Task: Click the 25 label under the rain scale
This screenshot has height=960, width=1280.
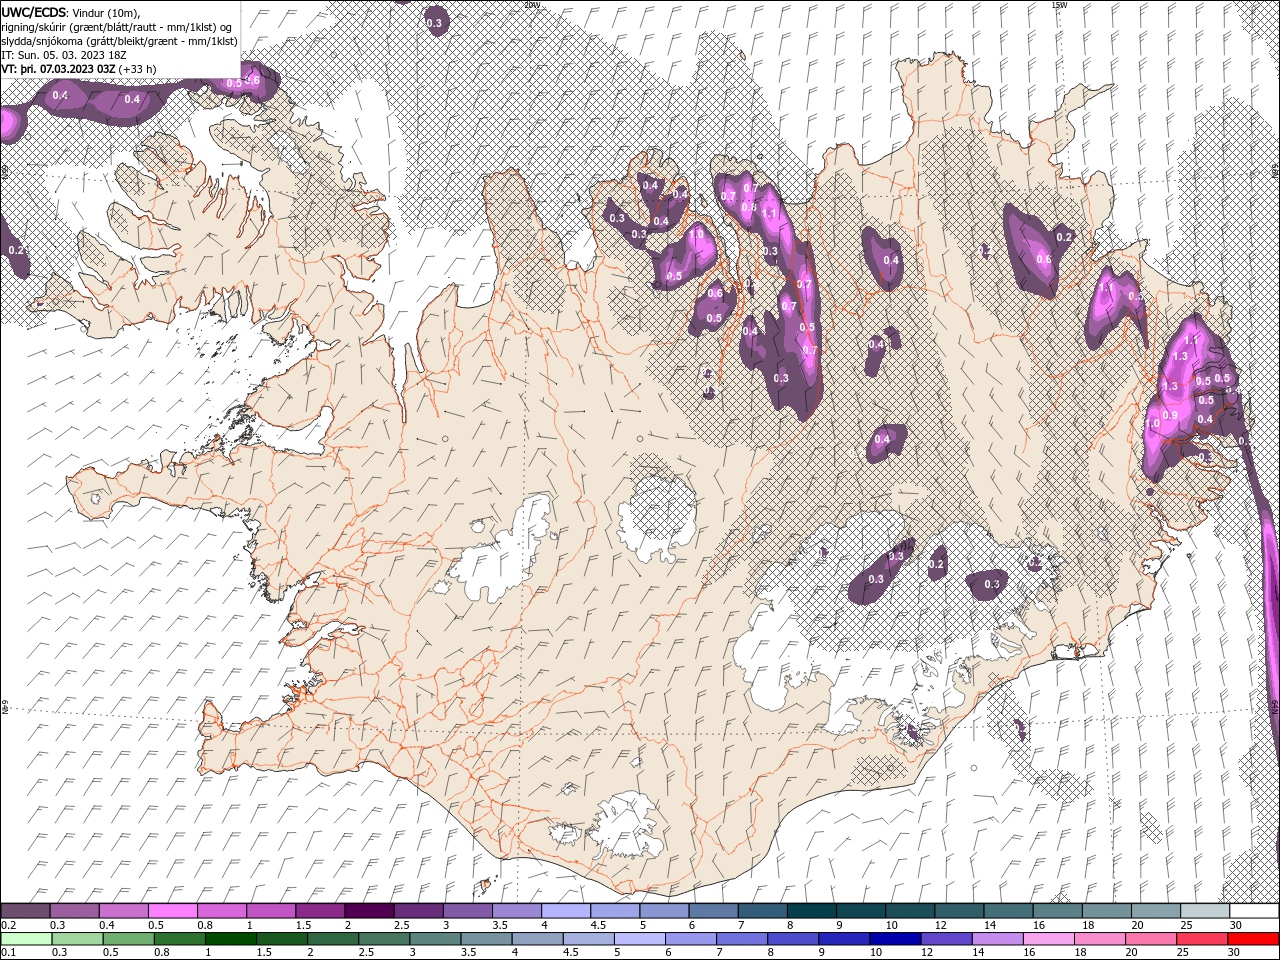Action: (1182, 953)
